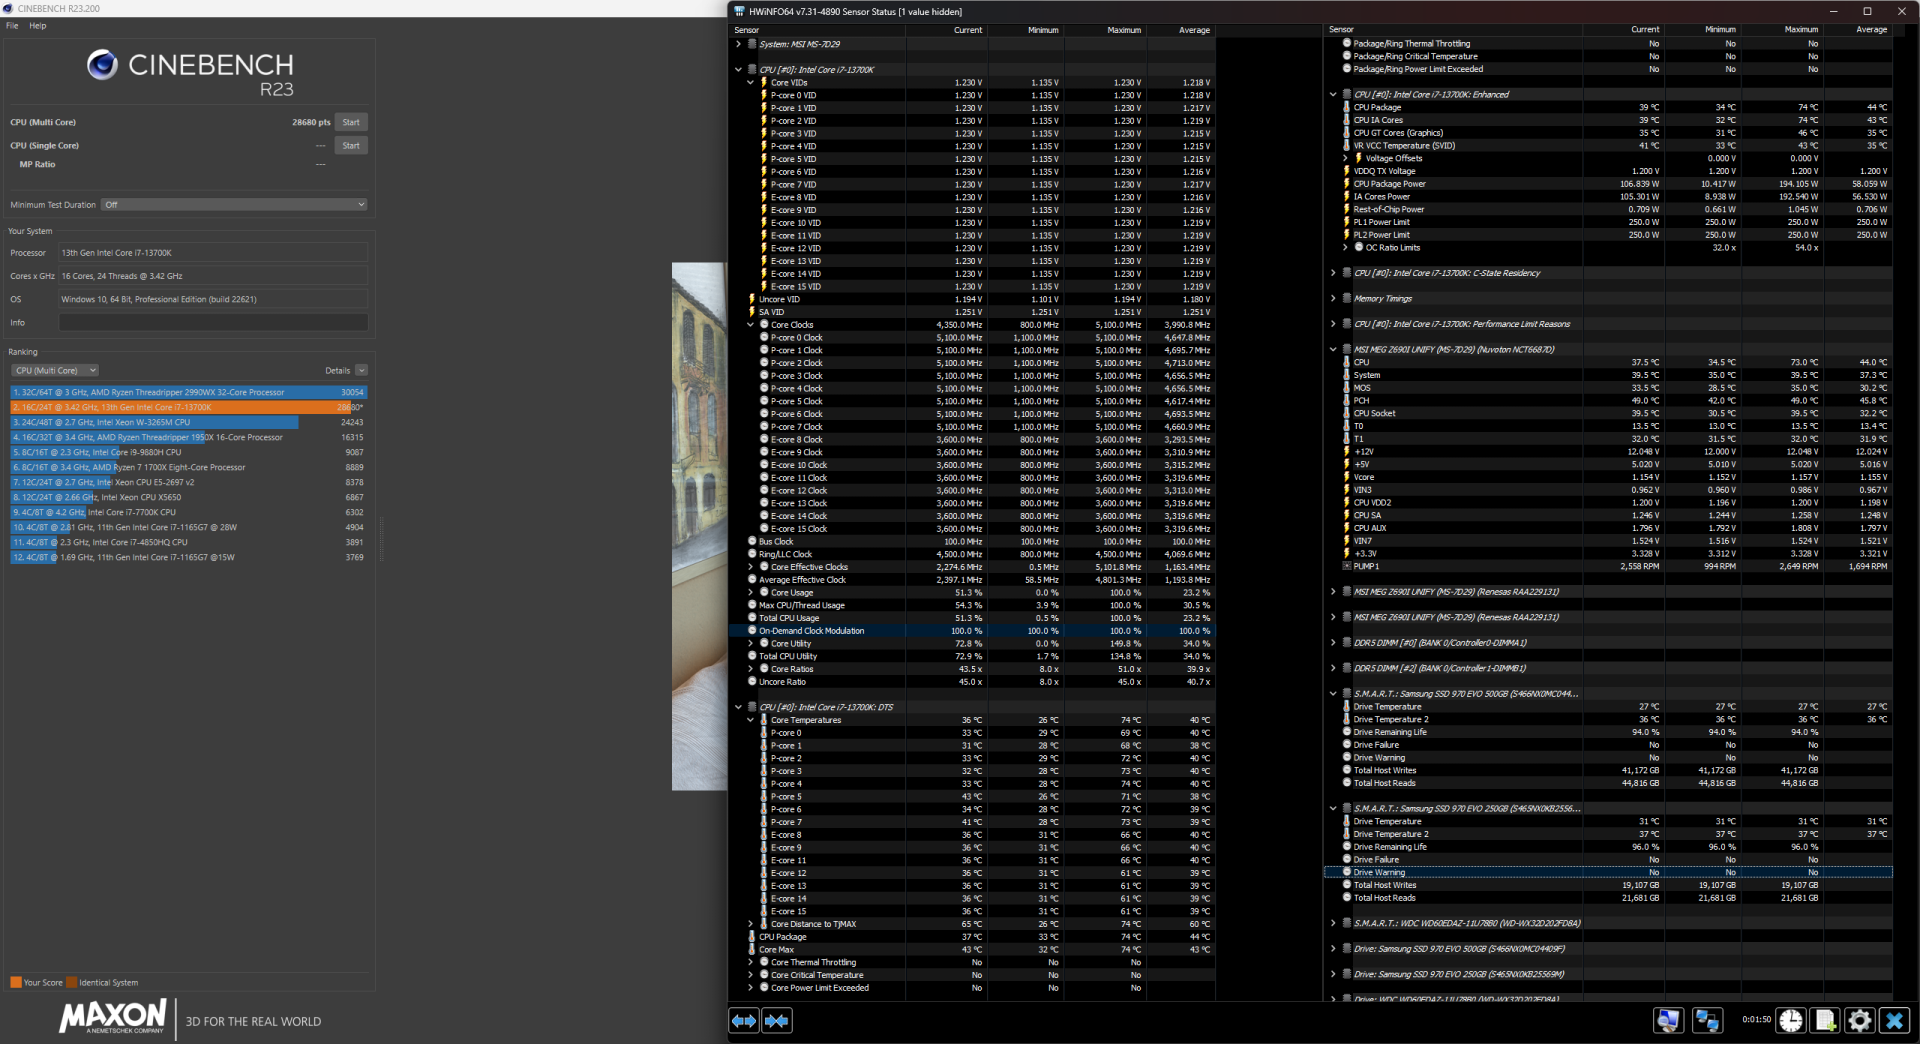The image size is (1920, 1044).
Task: Click the On-Demand Clock Modulation row
Action: [972, 631]
